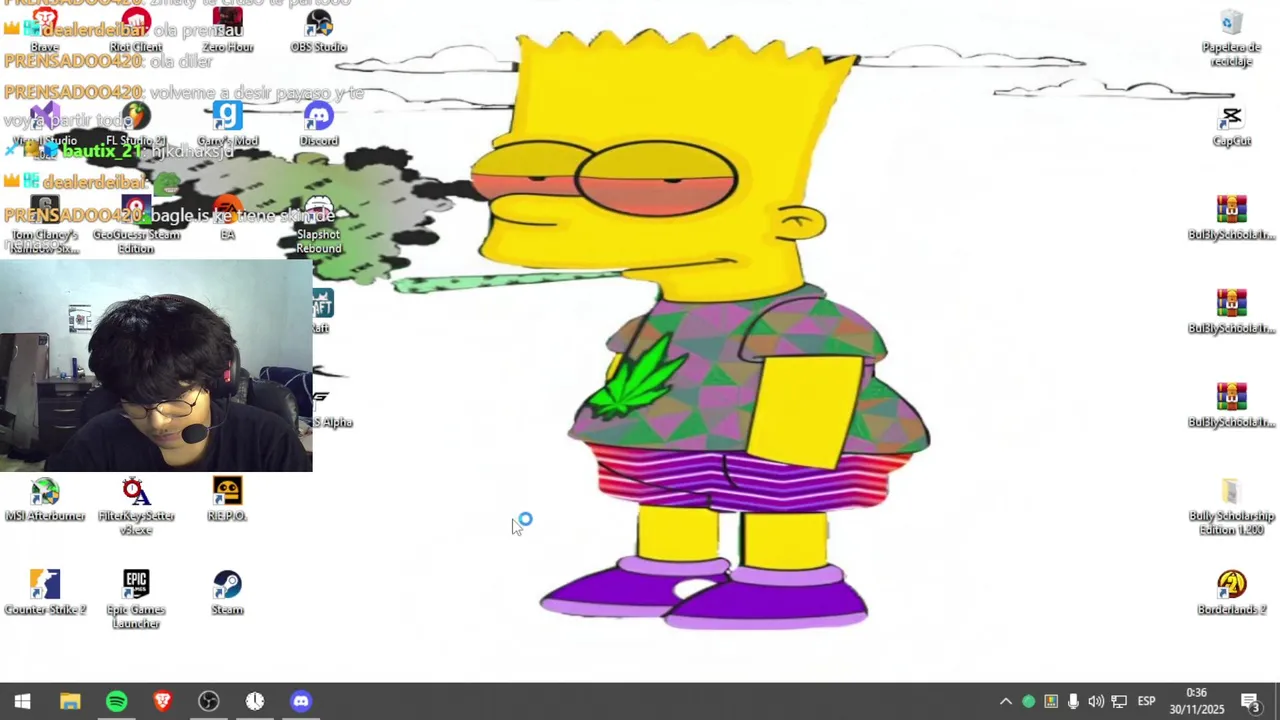Change the ESP input language
The image size is (1280, 720).
point(1146,701)
